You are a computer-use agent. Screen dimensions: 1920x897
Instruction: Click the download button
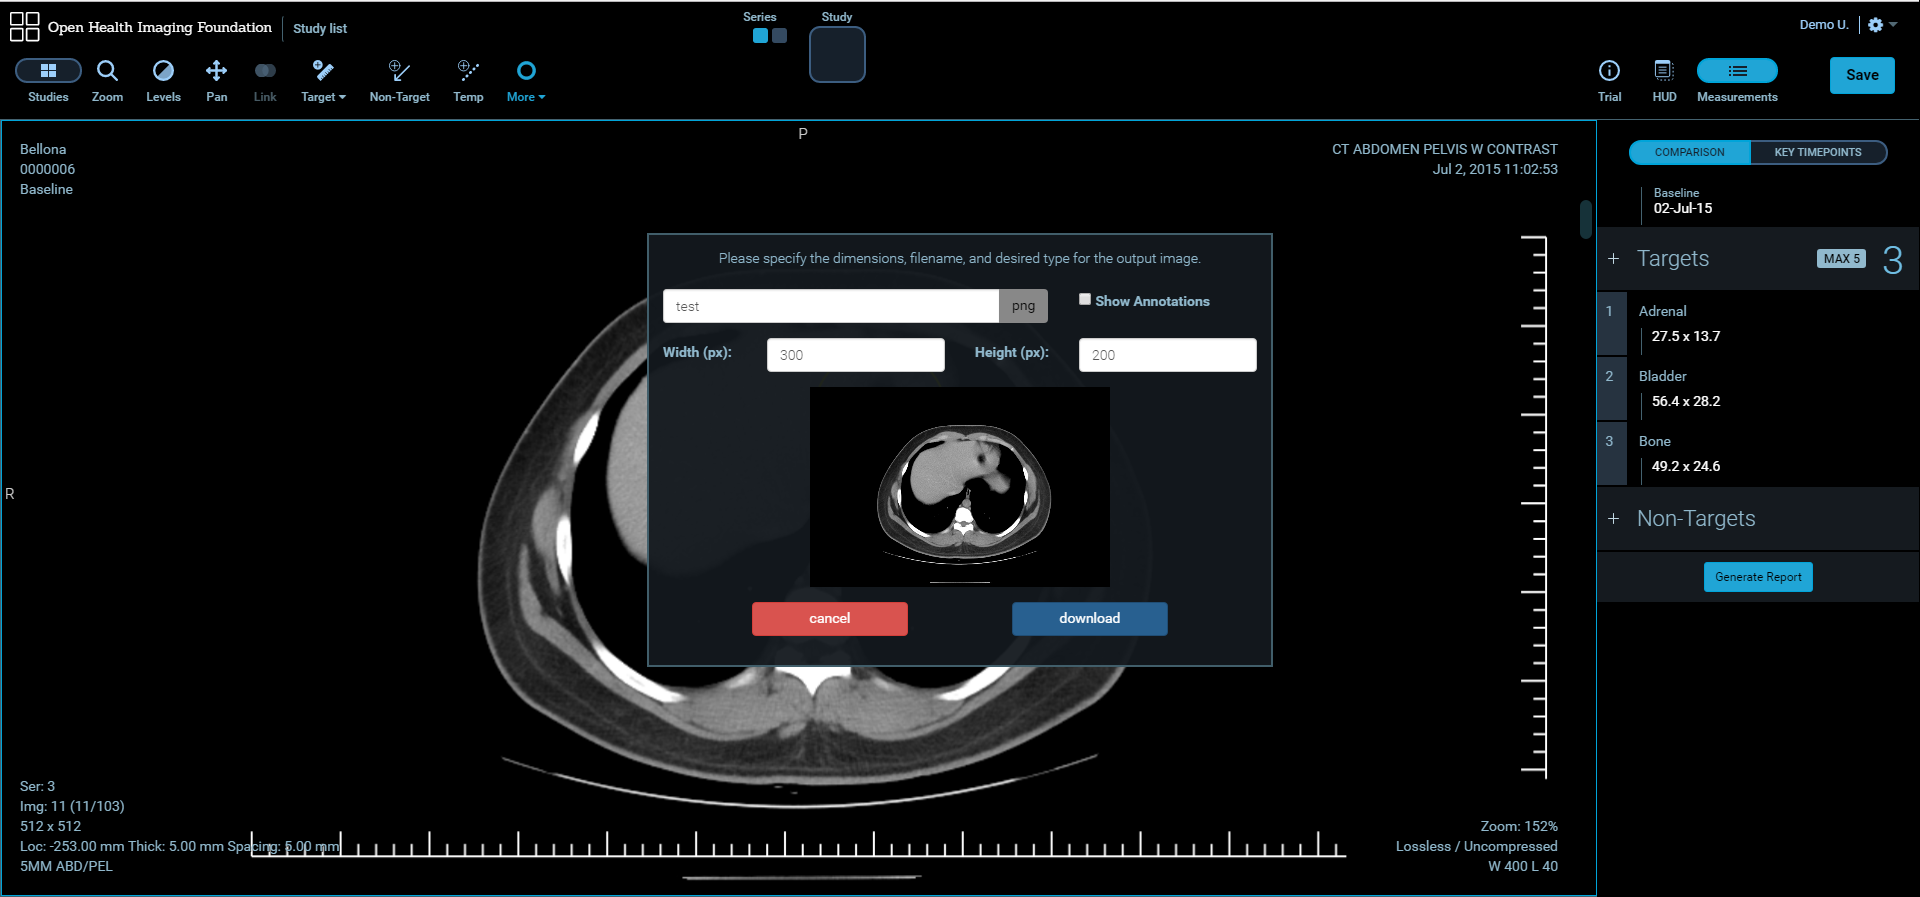click(1089, 618)
